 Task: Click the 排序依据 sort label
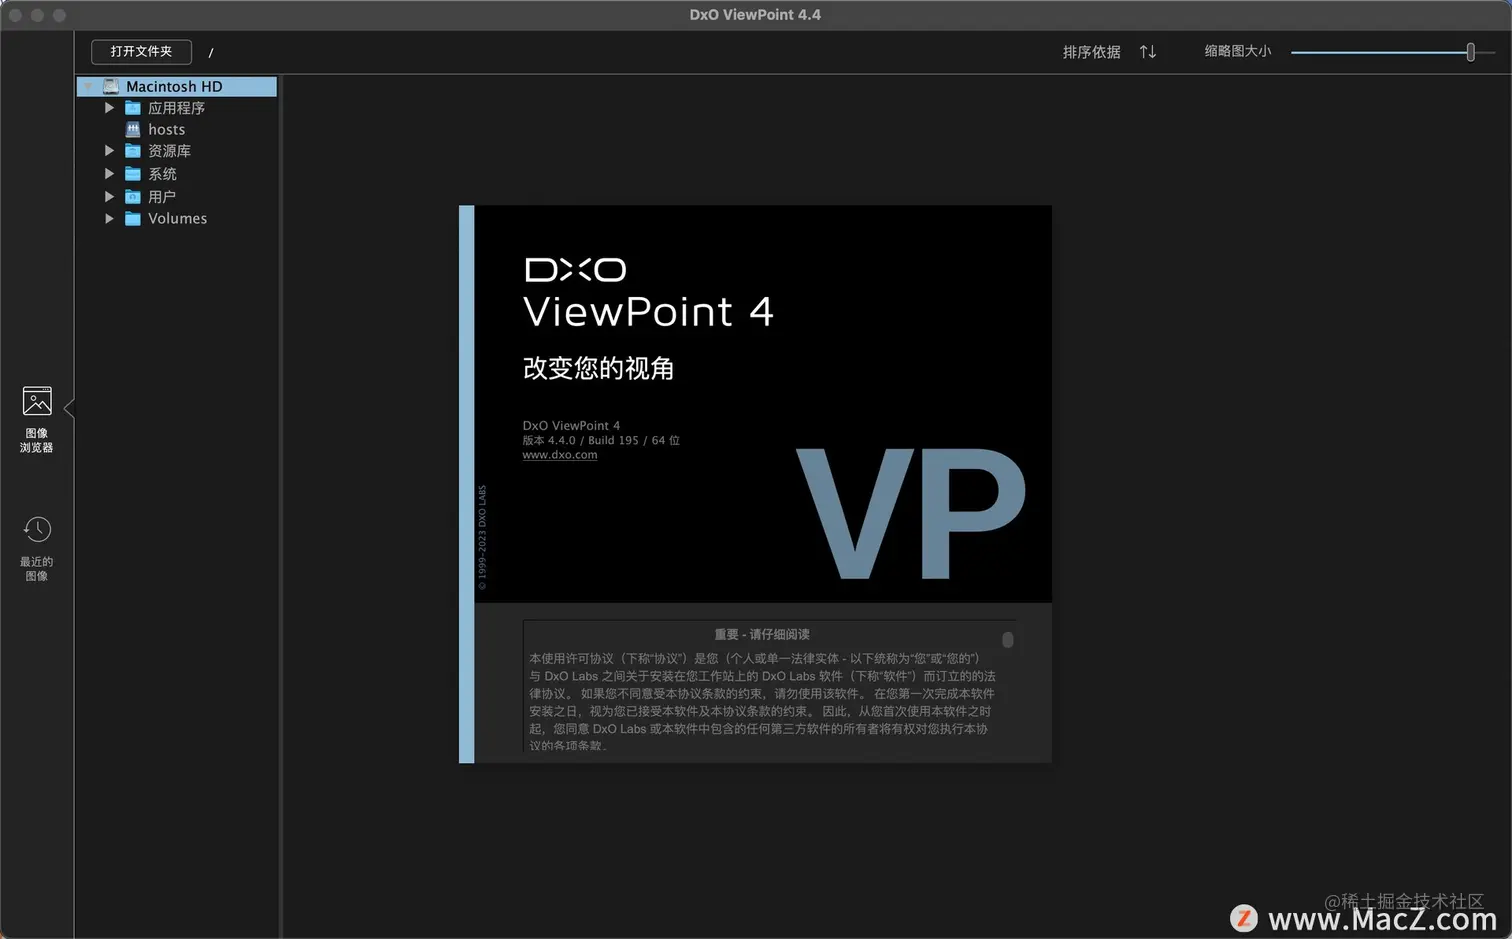(1091, 51)
